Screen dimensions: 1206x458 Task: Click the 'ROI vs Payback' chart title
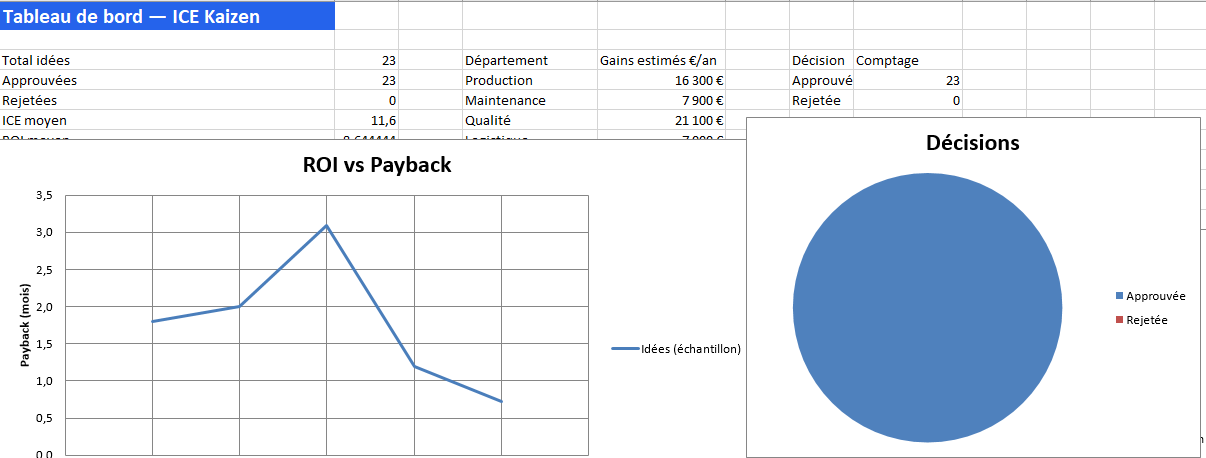377,165
